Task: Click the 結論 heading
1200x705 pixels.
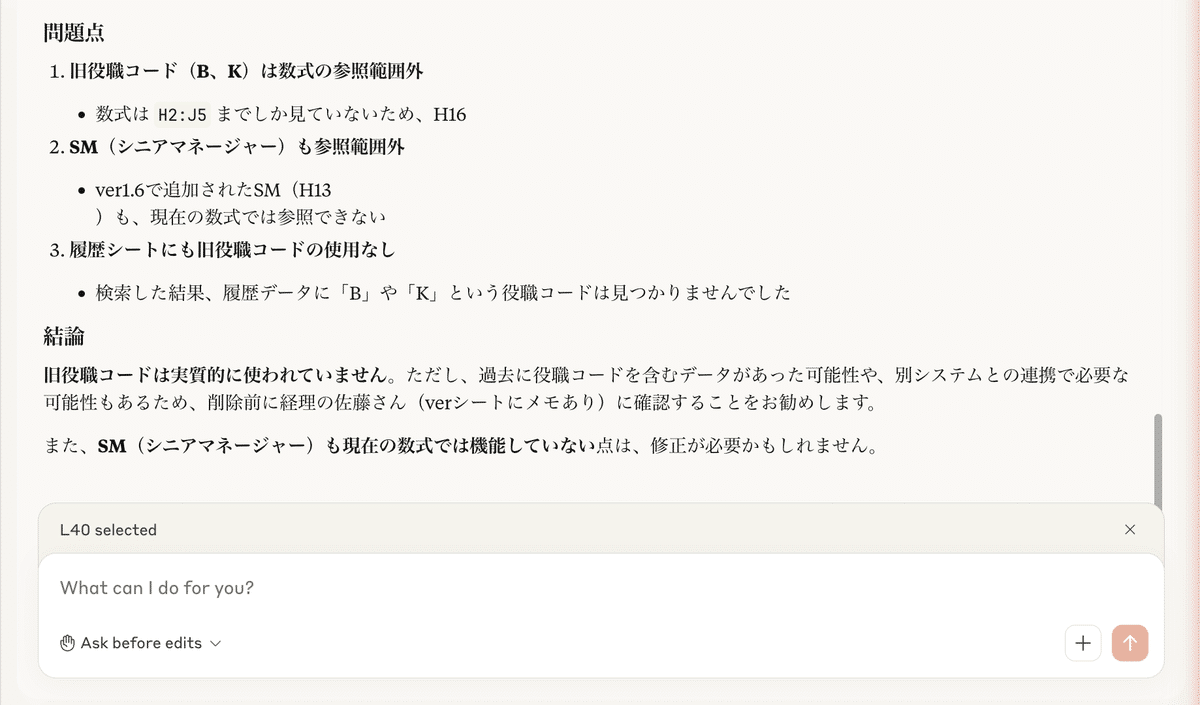Action: point(63,335)
